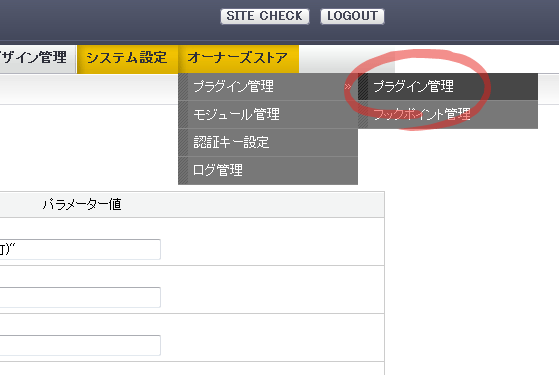Expand submenu arrow beside プラグイン管理

pos(348,86)
